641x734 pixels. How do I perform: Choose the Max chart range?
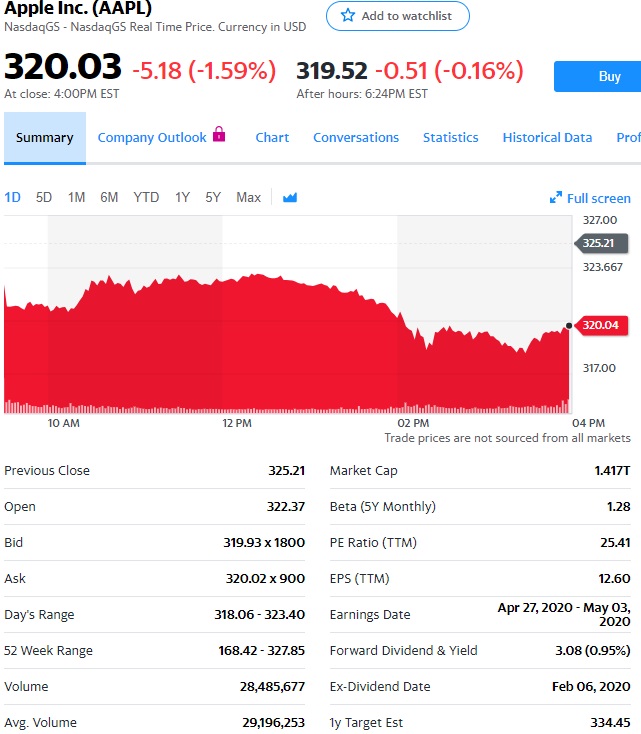(248, 198)
